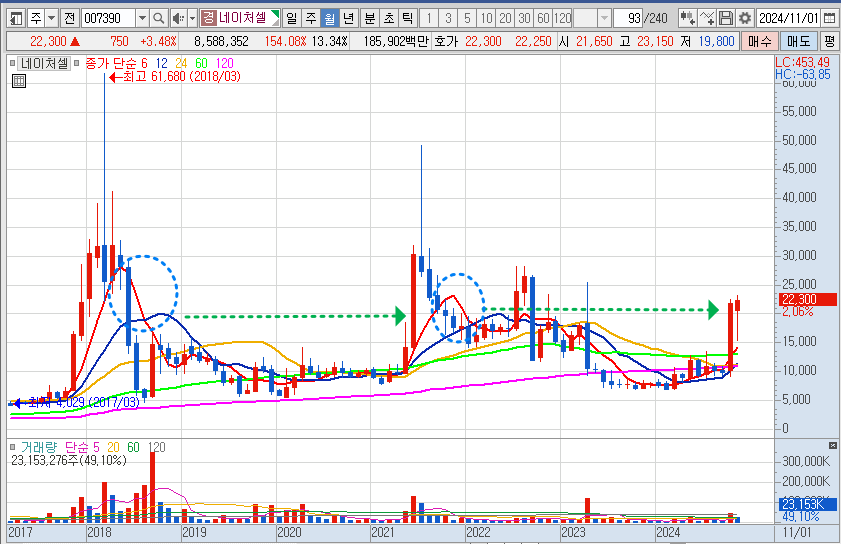Image resolution: width=841 pixels, height=544 pixels.
Task: Click volume average period 20 in legend
Action: point(113,447)
